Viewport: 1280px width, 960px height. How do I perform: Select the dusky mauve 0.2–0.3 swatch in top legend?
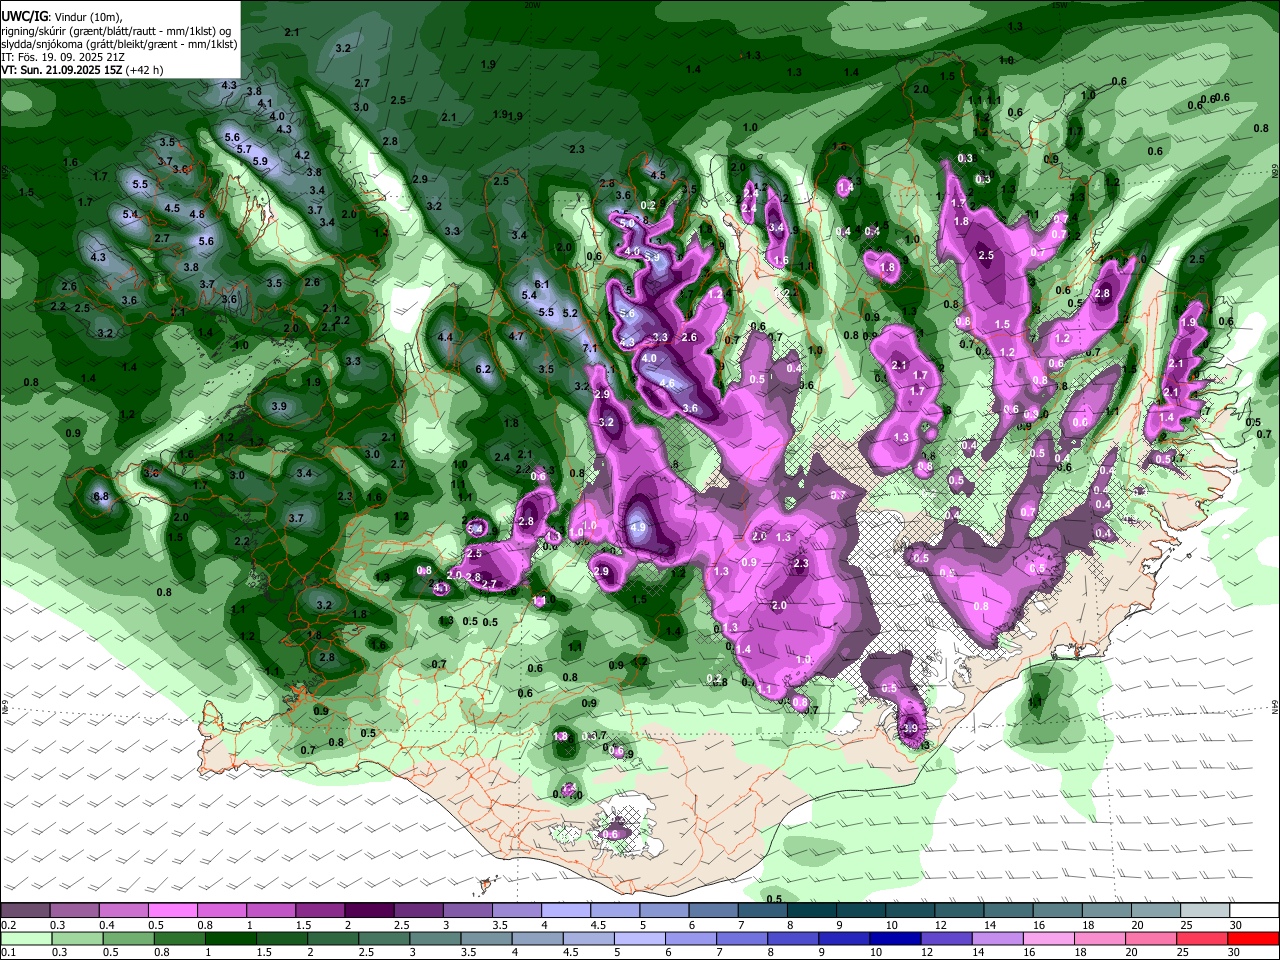point(25,911)
